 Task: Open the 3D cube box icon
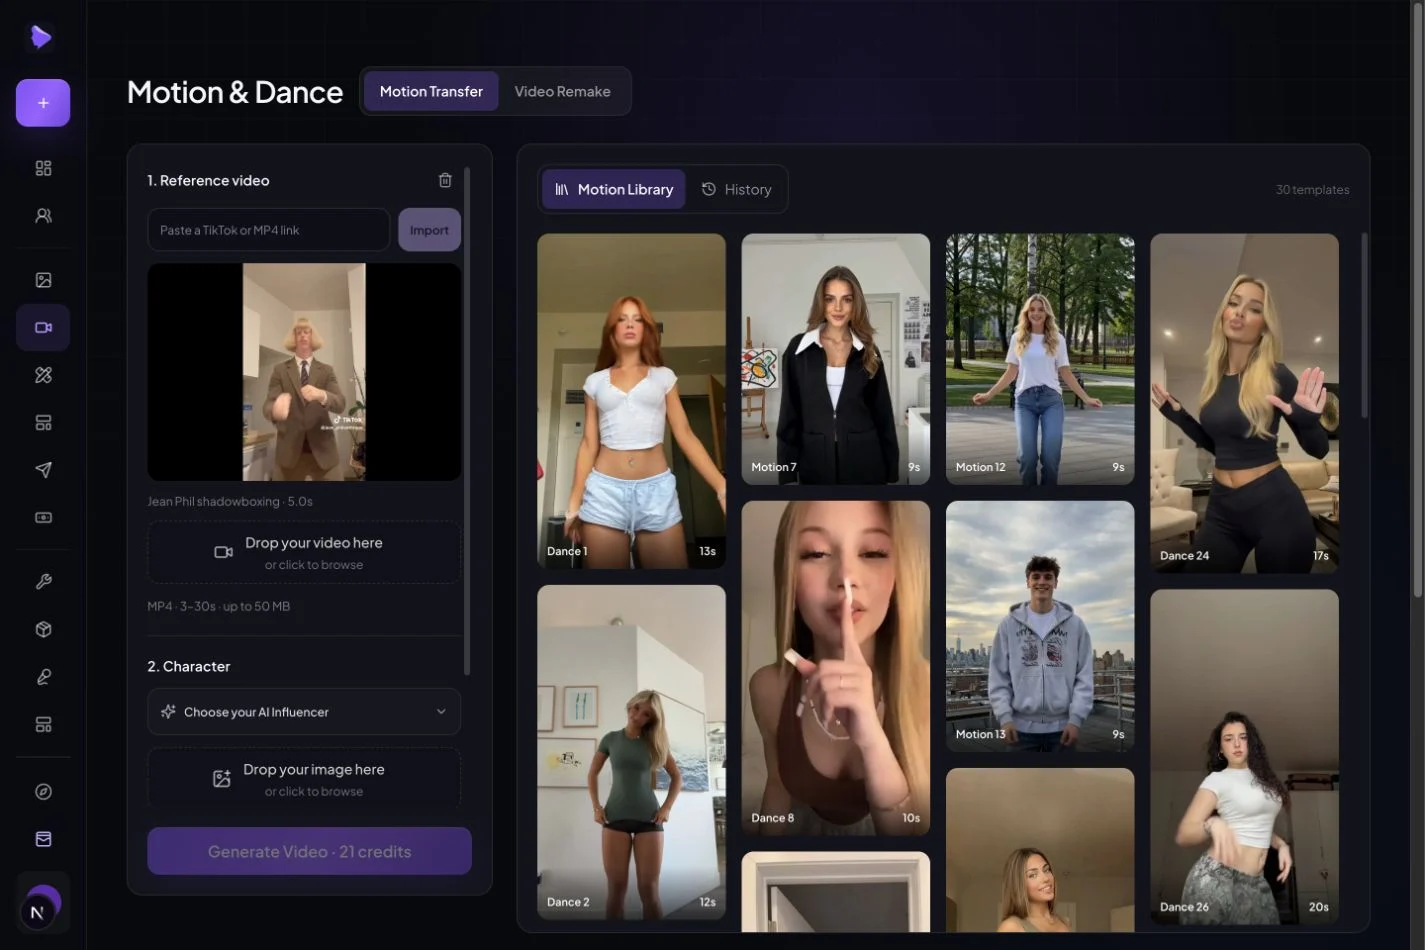coord(43,629)
